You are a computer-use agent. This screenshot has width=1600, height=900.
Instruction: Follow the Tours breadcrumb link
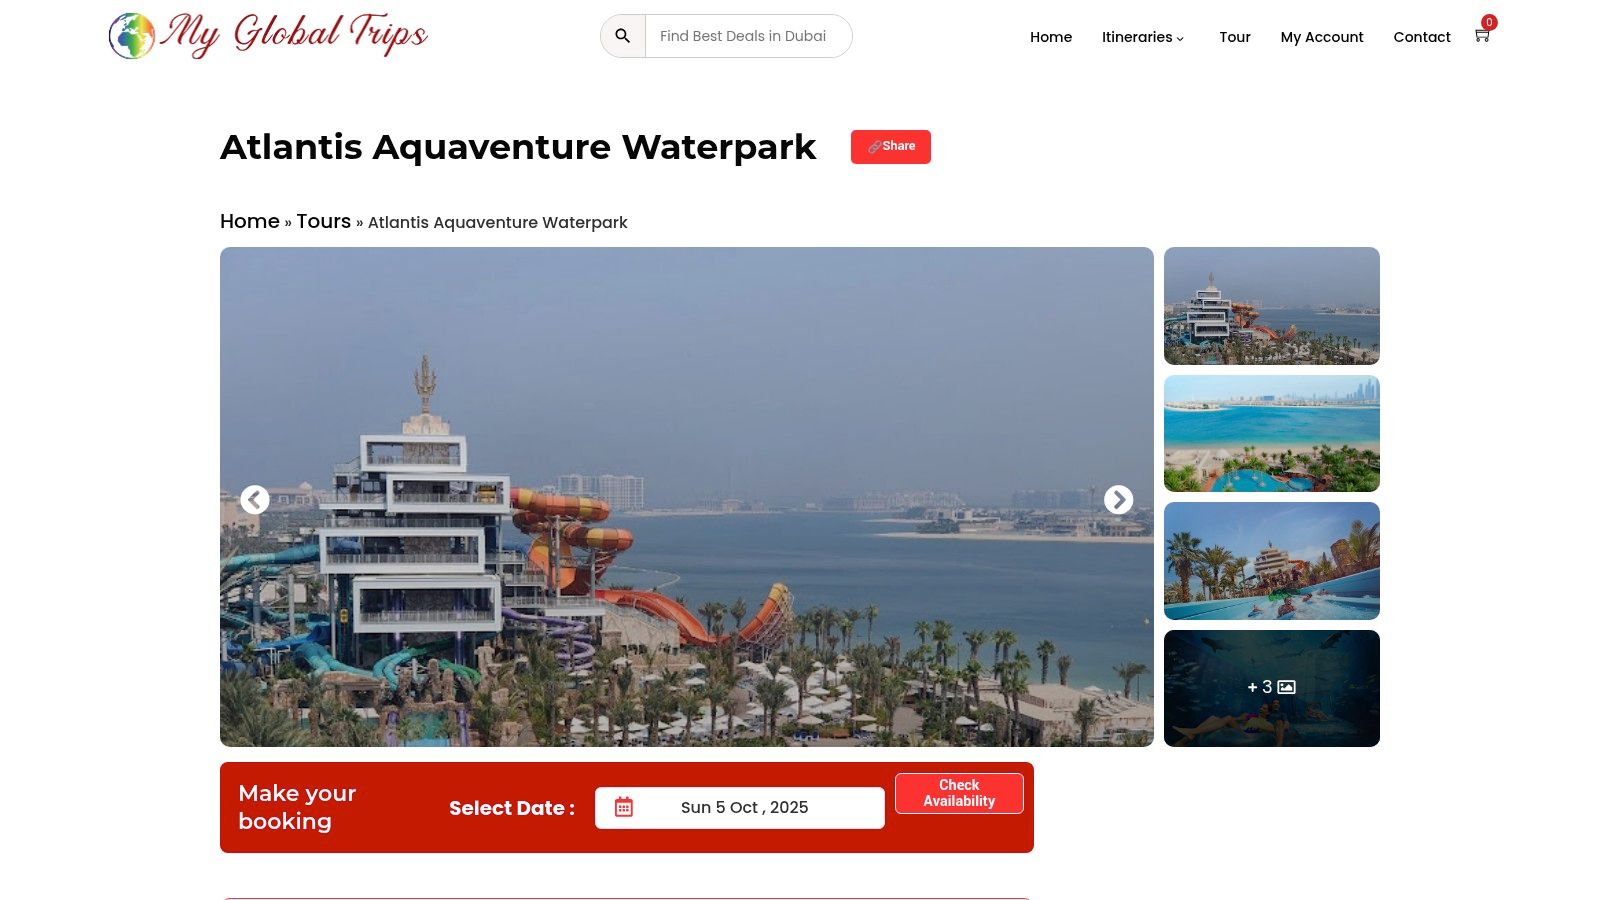[x=323, y=221]
